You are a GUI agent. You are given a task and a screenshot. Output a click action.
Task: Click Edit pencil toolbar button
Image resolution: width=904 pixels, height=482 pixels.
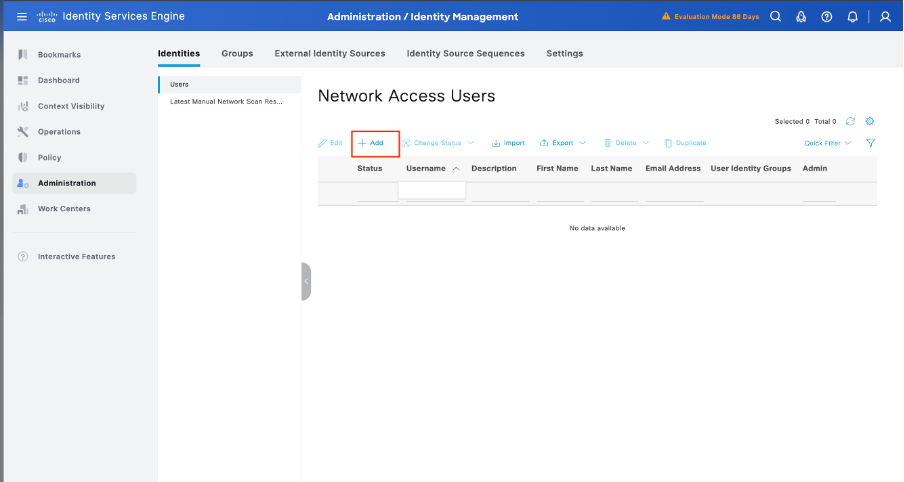(330, 143)
